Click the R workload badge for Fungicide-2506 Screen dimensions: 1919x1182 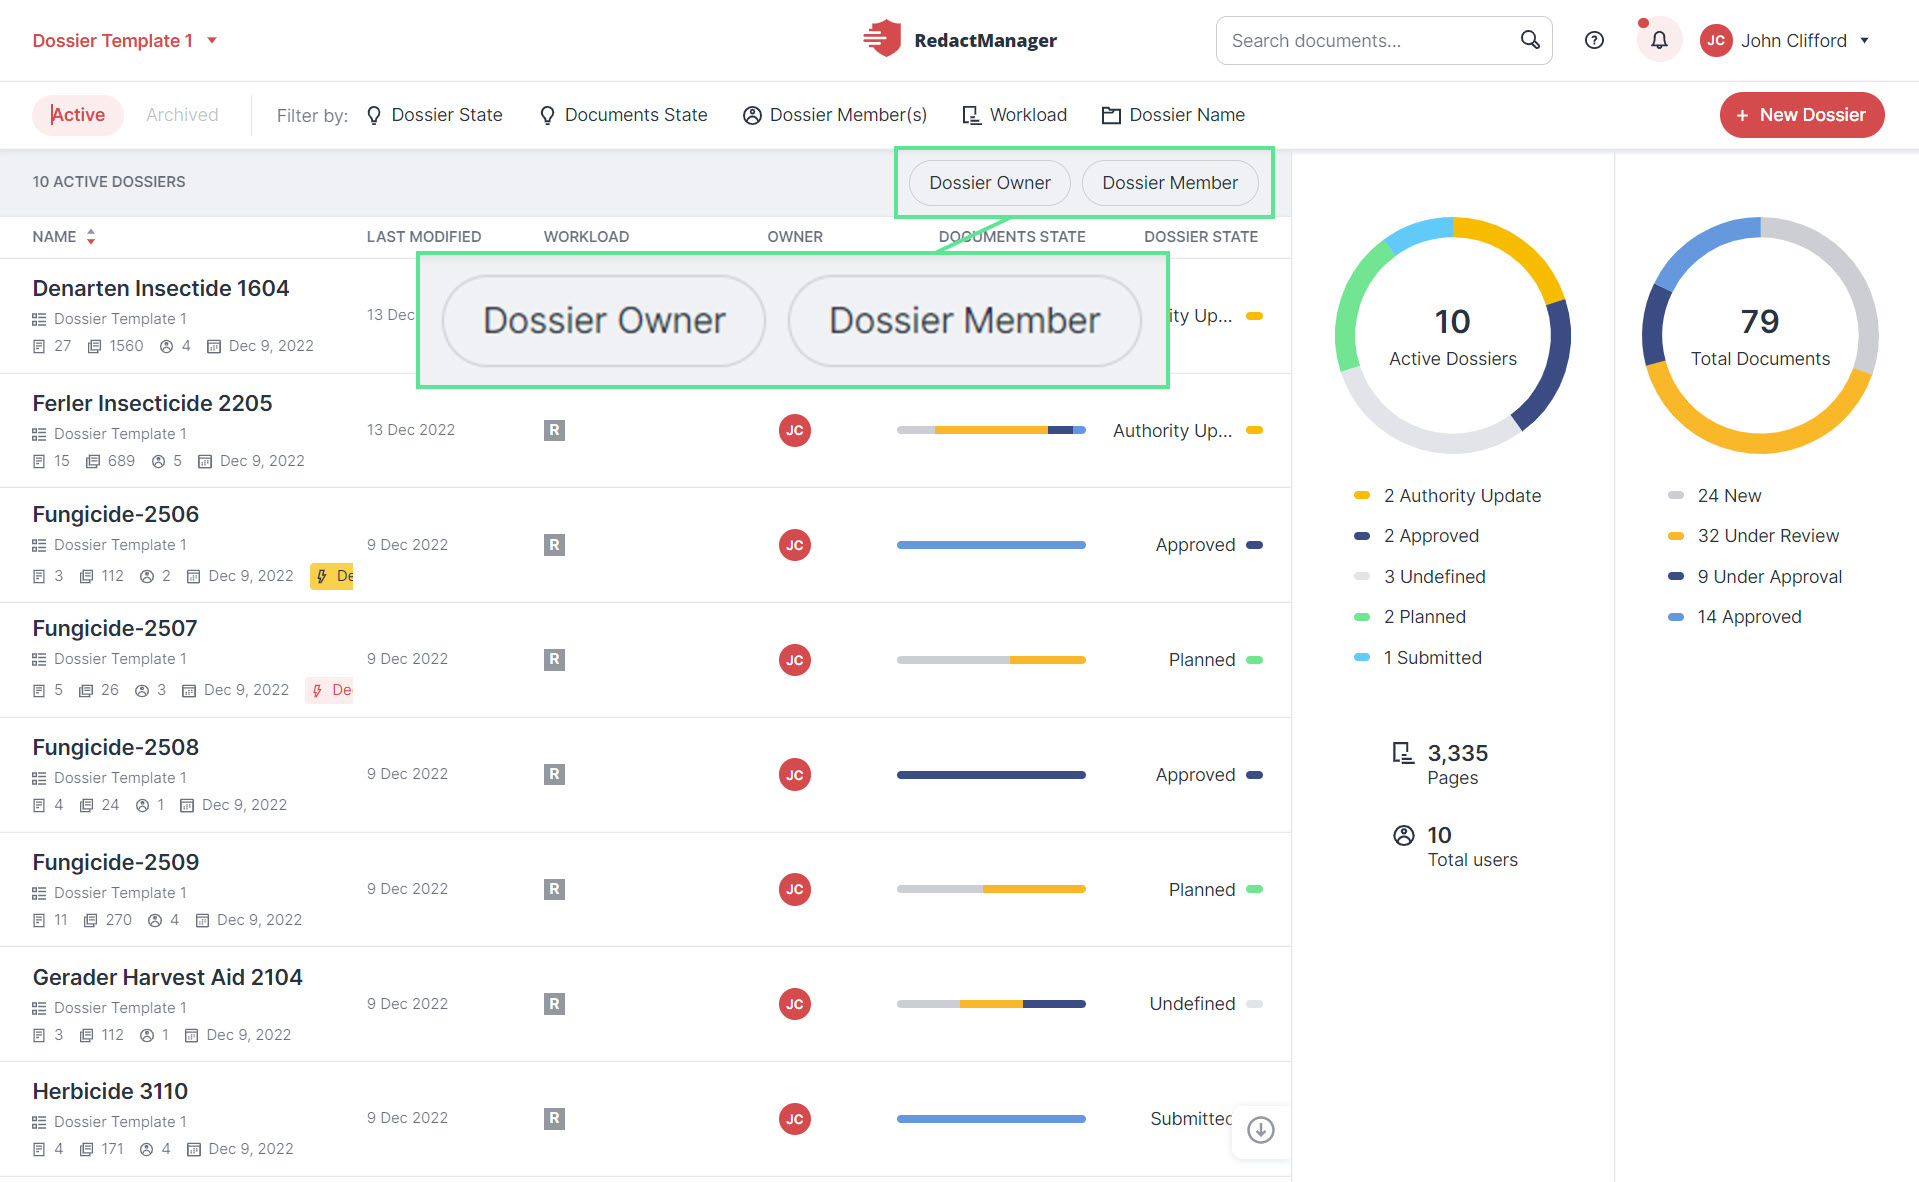(554, 545)
